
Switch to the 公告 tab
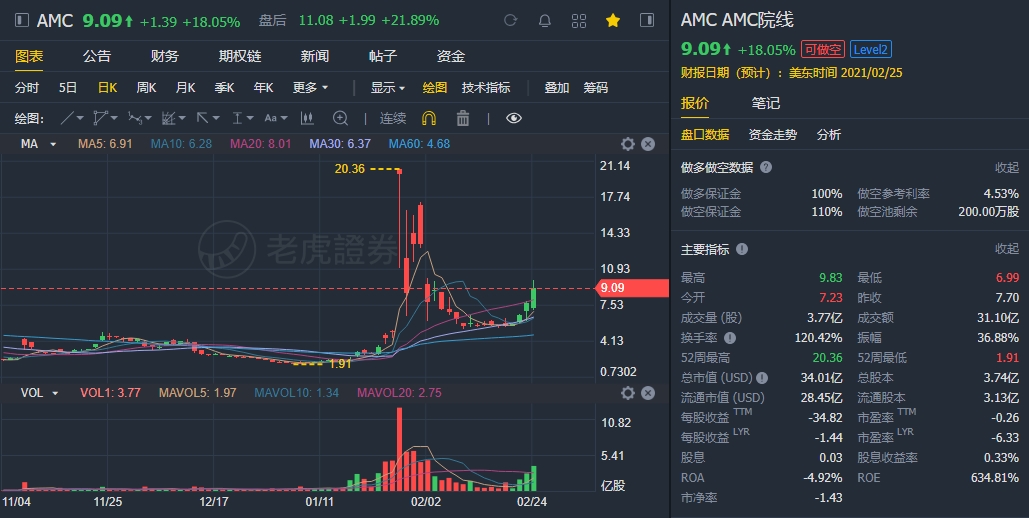tap(97, 56)
